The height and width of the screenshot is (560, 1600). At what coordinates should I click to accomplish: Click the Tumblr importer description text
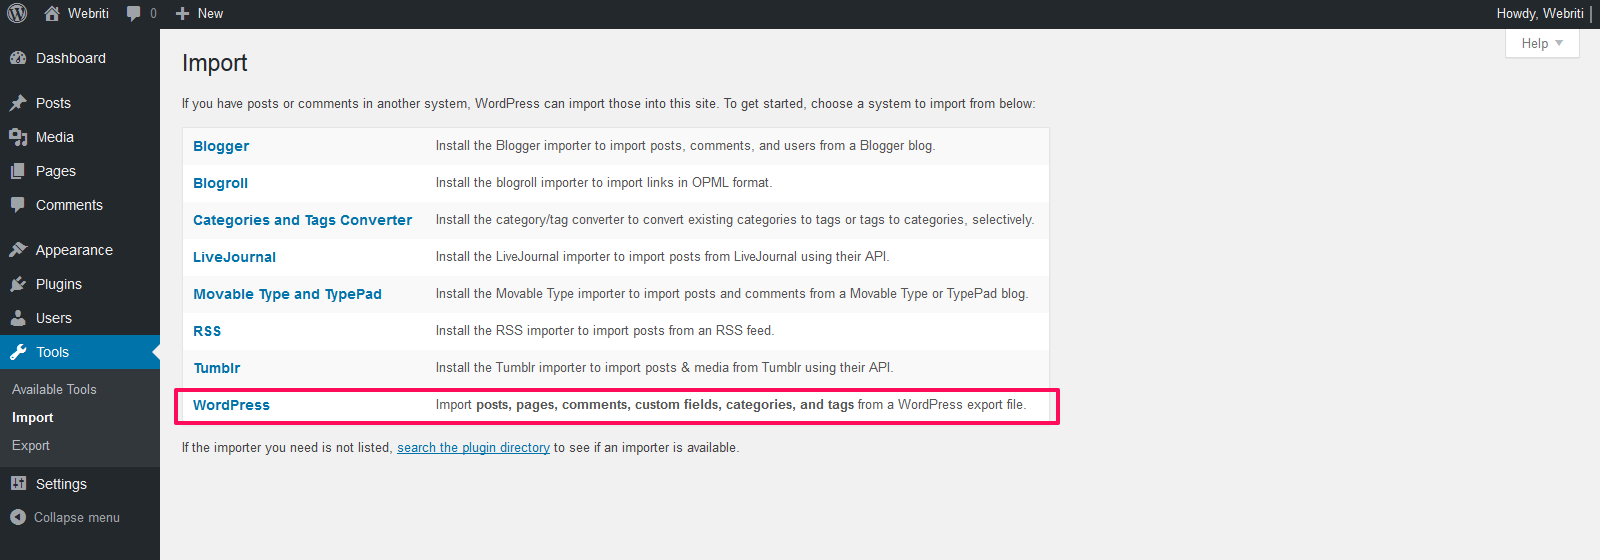point(664,368)
